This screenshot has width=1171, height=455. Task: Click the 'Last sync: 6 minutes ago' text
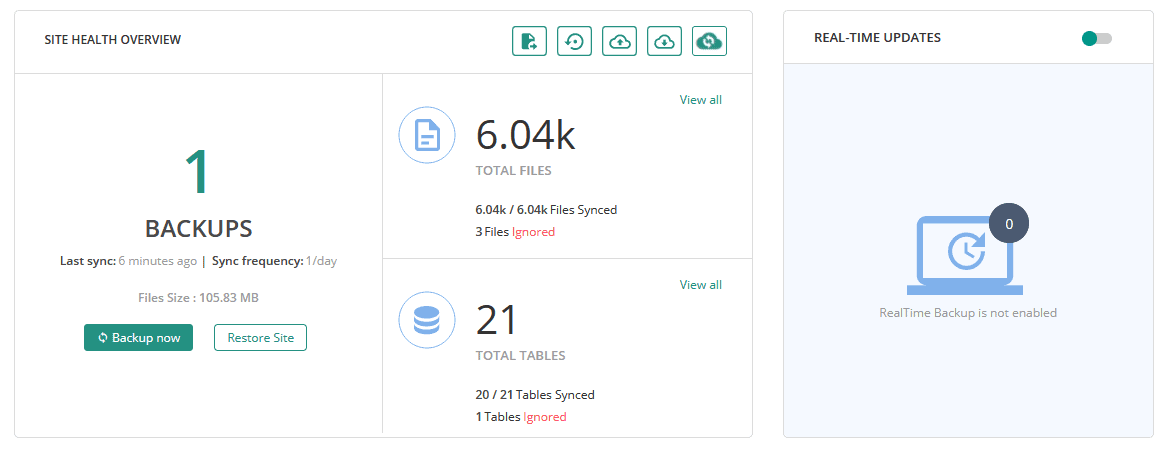[128, 261]
